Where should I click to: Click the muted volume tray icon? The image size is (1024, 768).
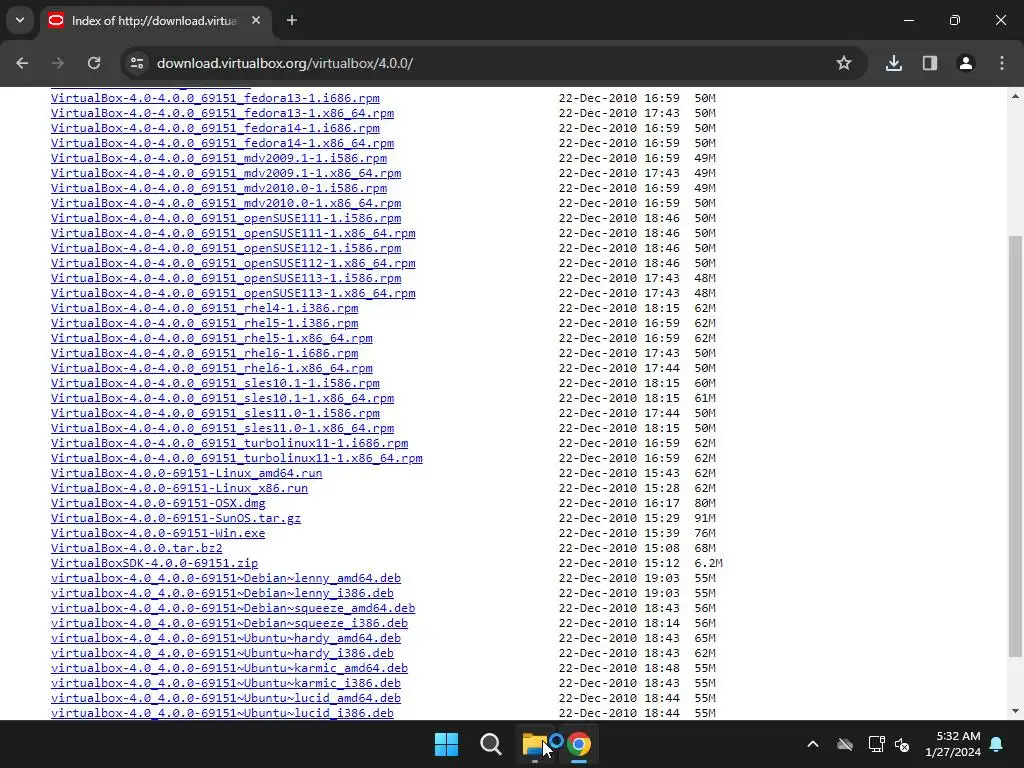click(902, 744)
